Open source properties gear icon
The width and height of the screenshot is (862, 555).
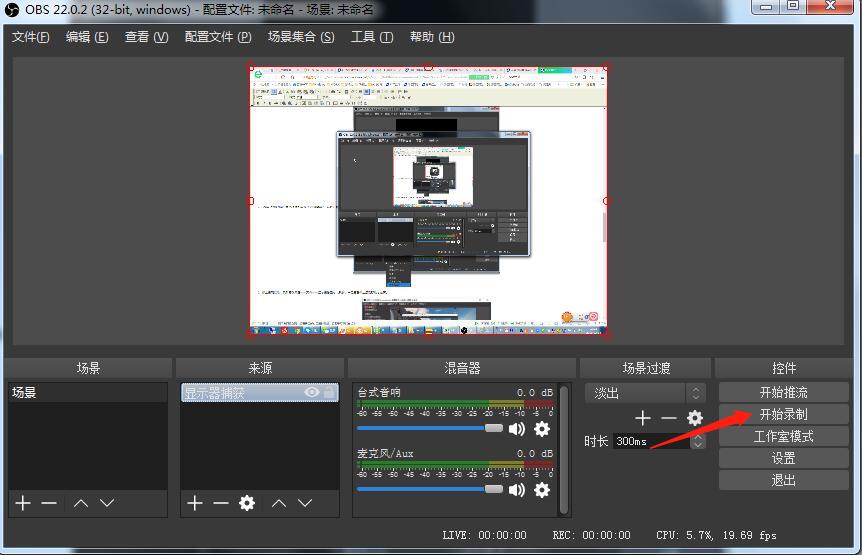tap(247, 503)
